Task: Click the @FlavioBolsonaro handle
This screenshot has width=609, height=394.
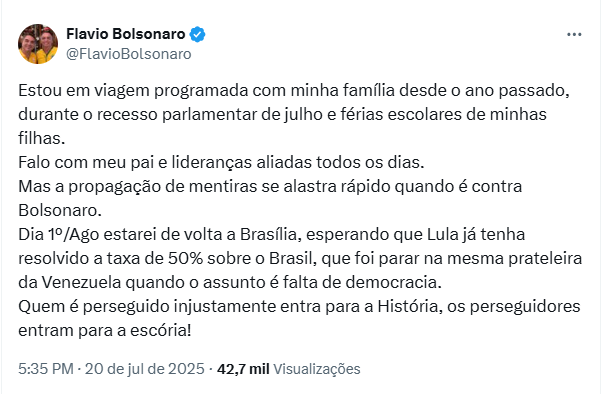Action: click(129, 54)
